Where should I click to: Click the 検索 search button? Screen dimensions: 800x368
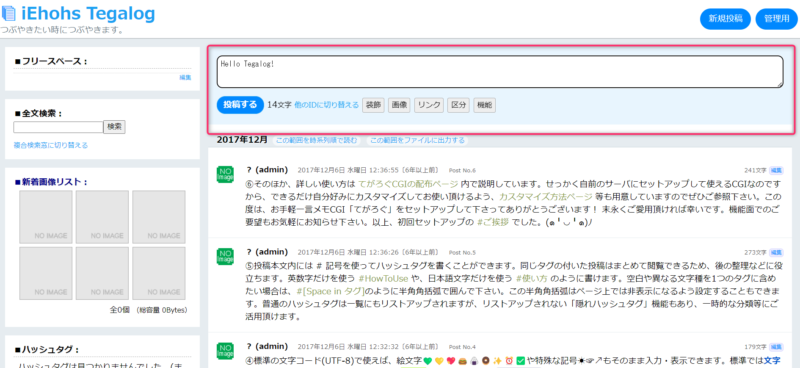coord(114,127)
